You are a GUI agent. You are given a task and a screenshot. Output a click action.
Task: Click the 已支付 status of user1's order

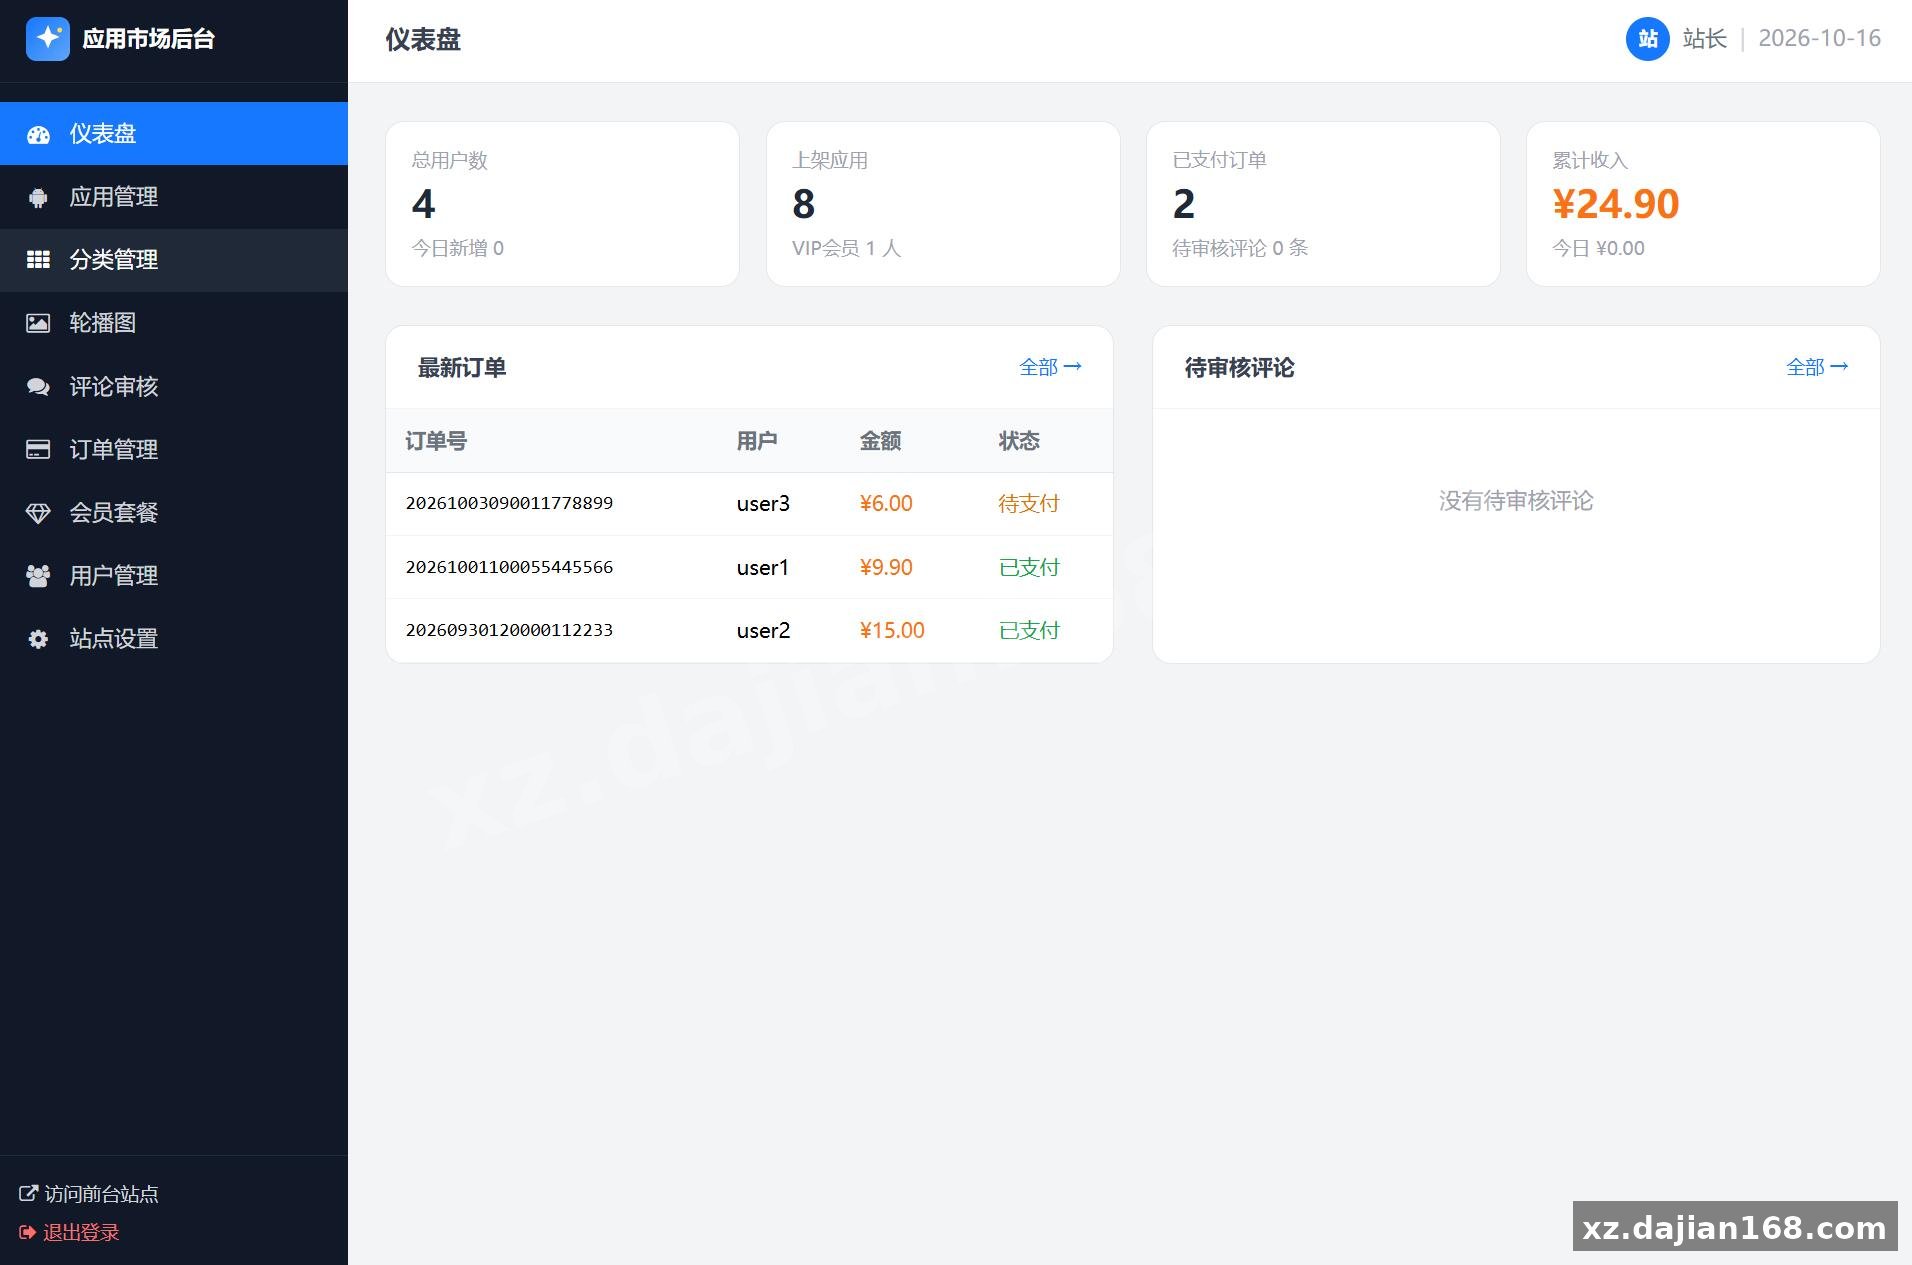[1029, 567]
